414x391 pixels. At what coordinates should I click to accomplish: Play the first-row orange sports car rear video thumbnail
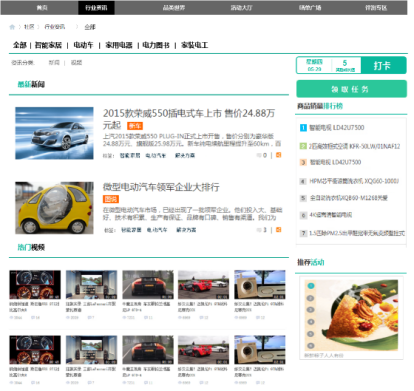[x=148, y=284]
